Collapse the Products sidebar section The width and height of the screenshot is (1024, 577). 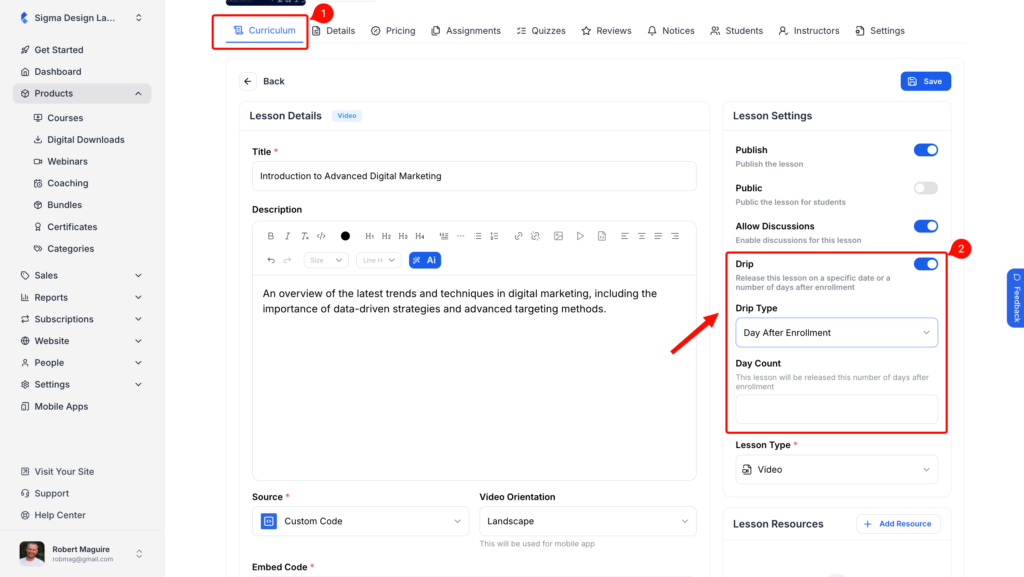(x=82, y=93)
